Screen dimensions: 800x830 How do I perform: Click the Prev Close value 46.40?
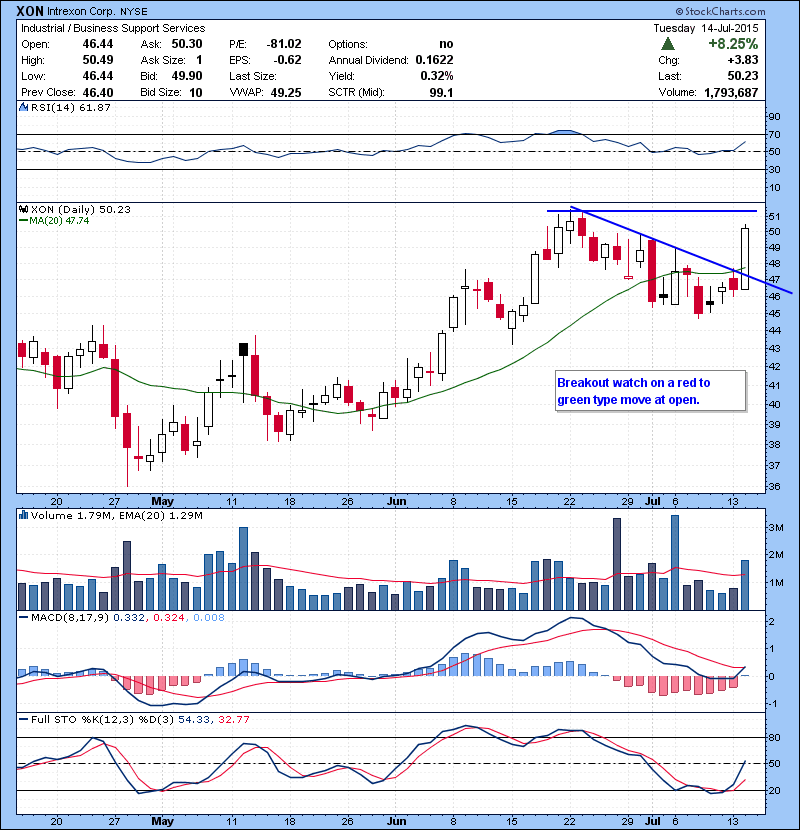pos(98,93)
